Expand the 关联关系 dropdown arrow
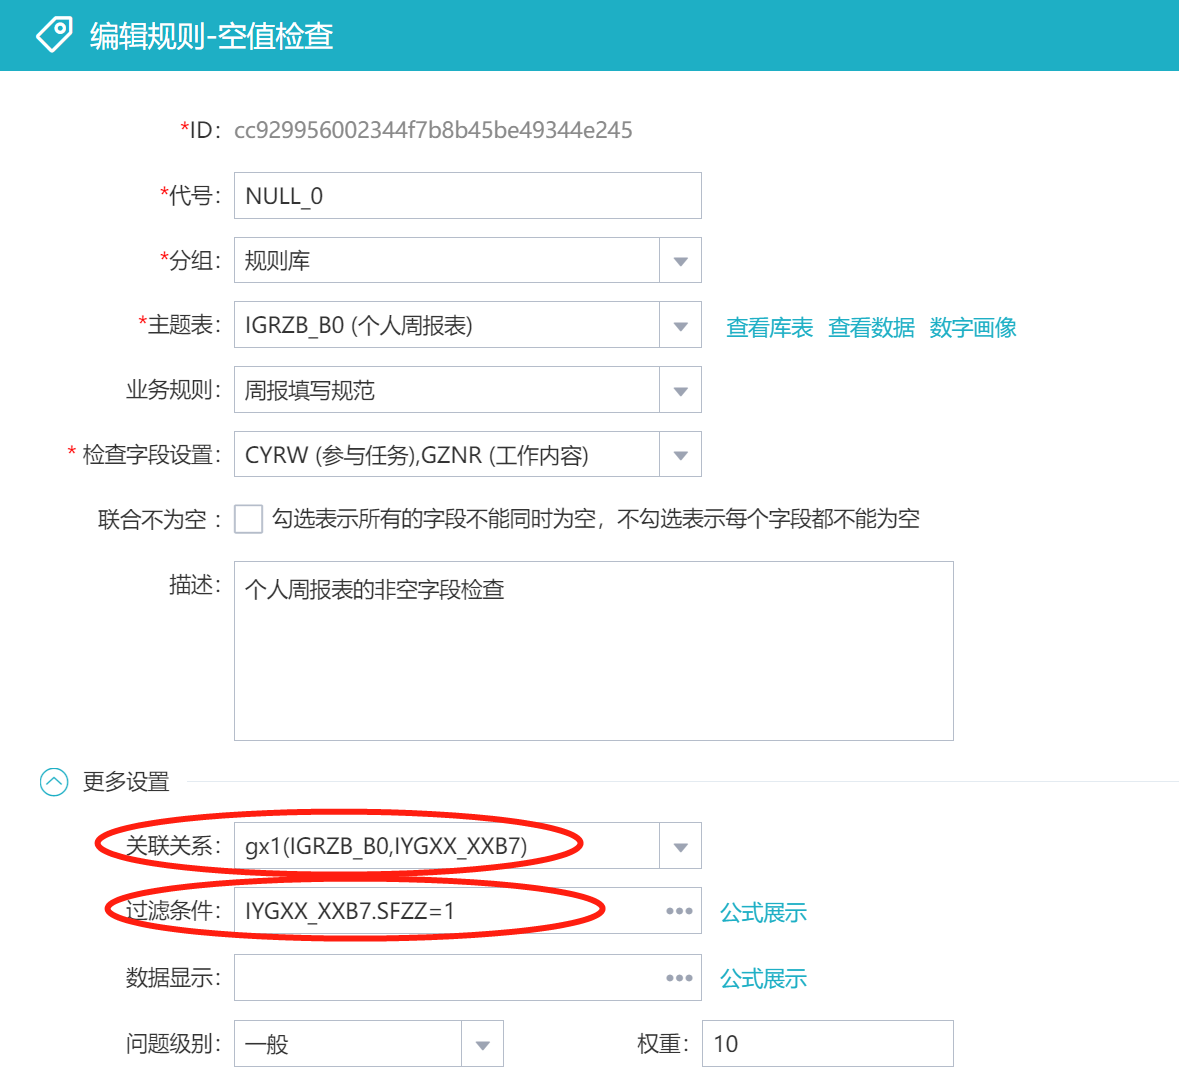 point(680,847)
